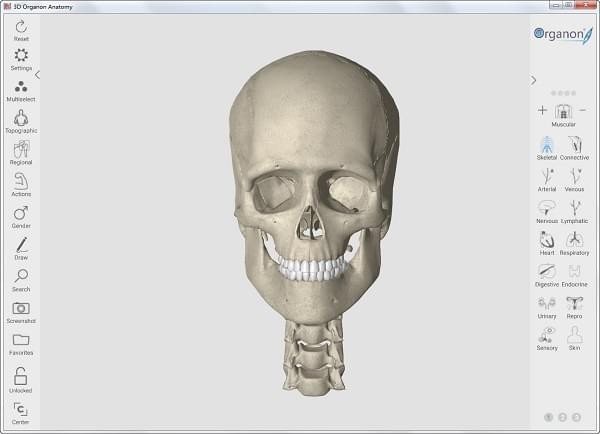The width and height of the screenshot is (600, 434).
Task: Expand the right systems panel arrow
Action: (533, 80)
